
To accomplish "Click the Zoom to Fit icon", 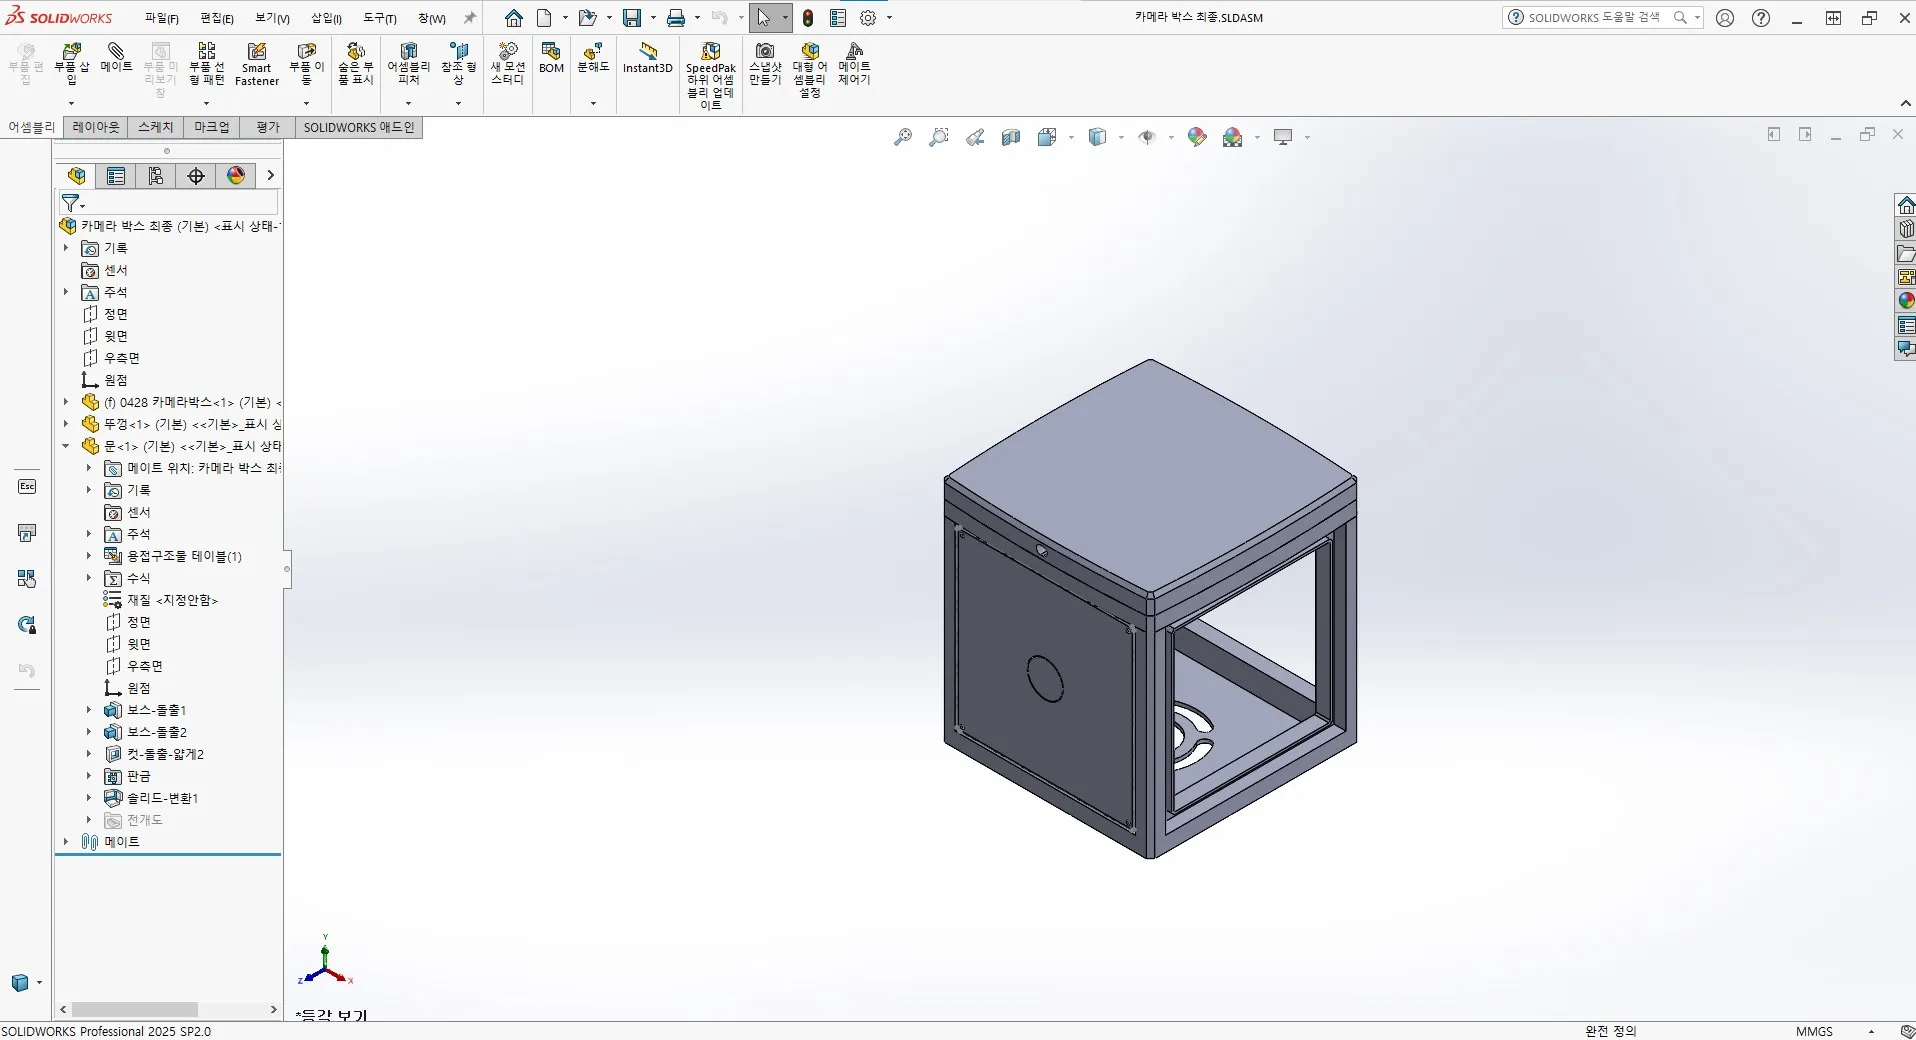I will point(903,137).
